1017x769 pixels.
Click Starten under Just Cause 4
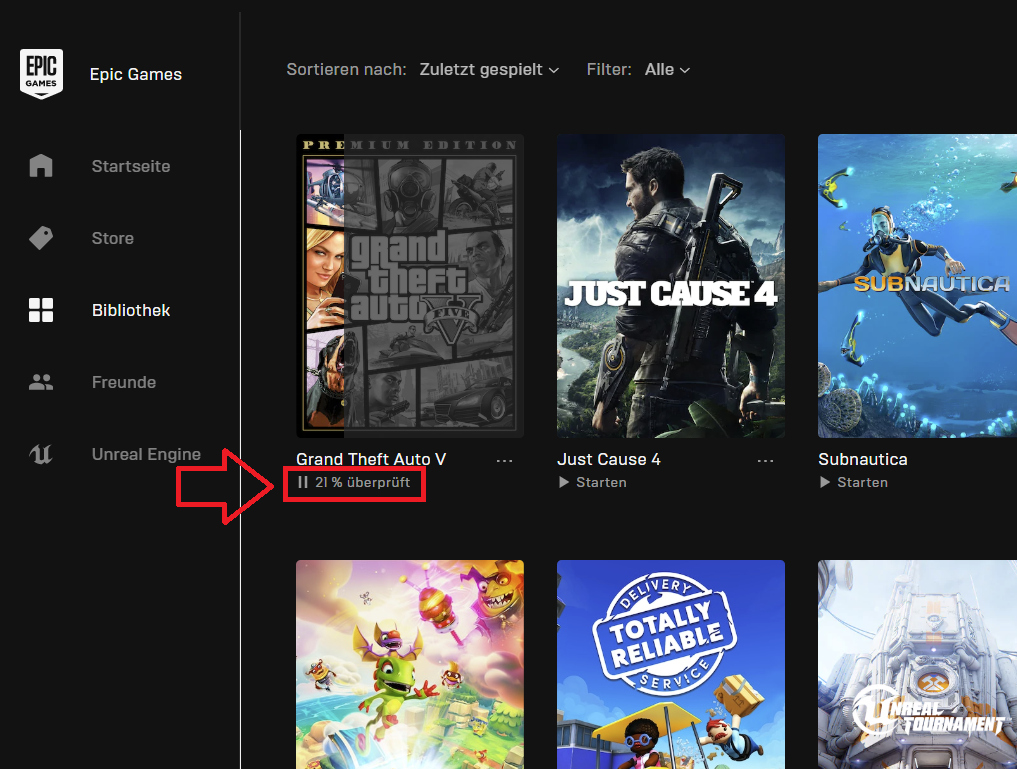[601, 482]
